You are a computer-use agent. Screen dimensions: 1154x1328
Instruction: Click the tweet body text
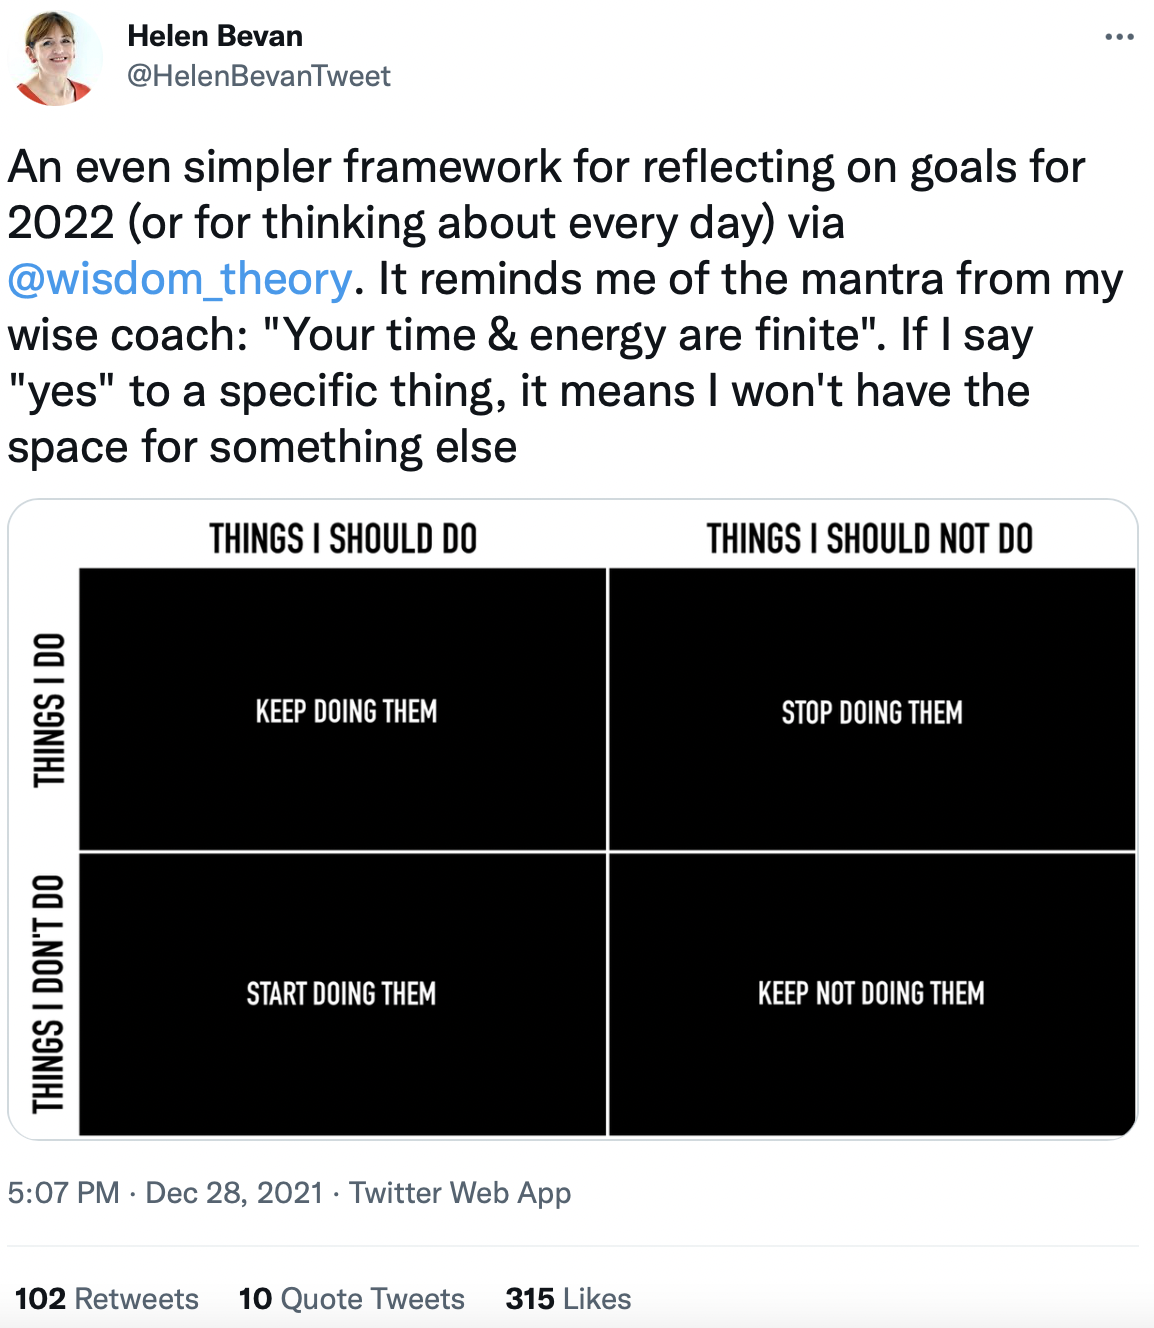tap(566, 307)
